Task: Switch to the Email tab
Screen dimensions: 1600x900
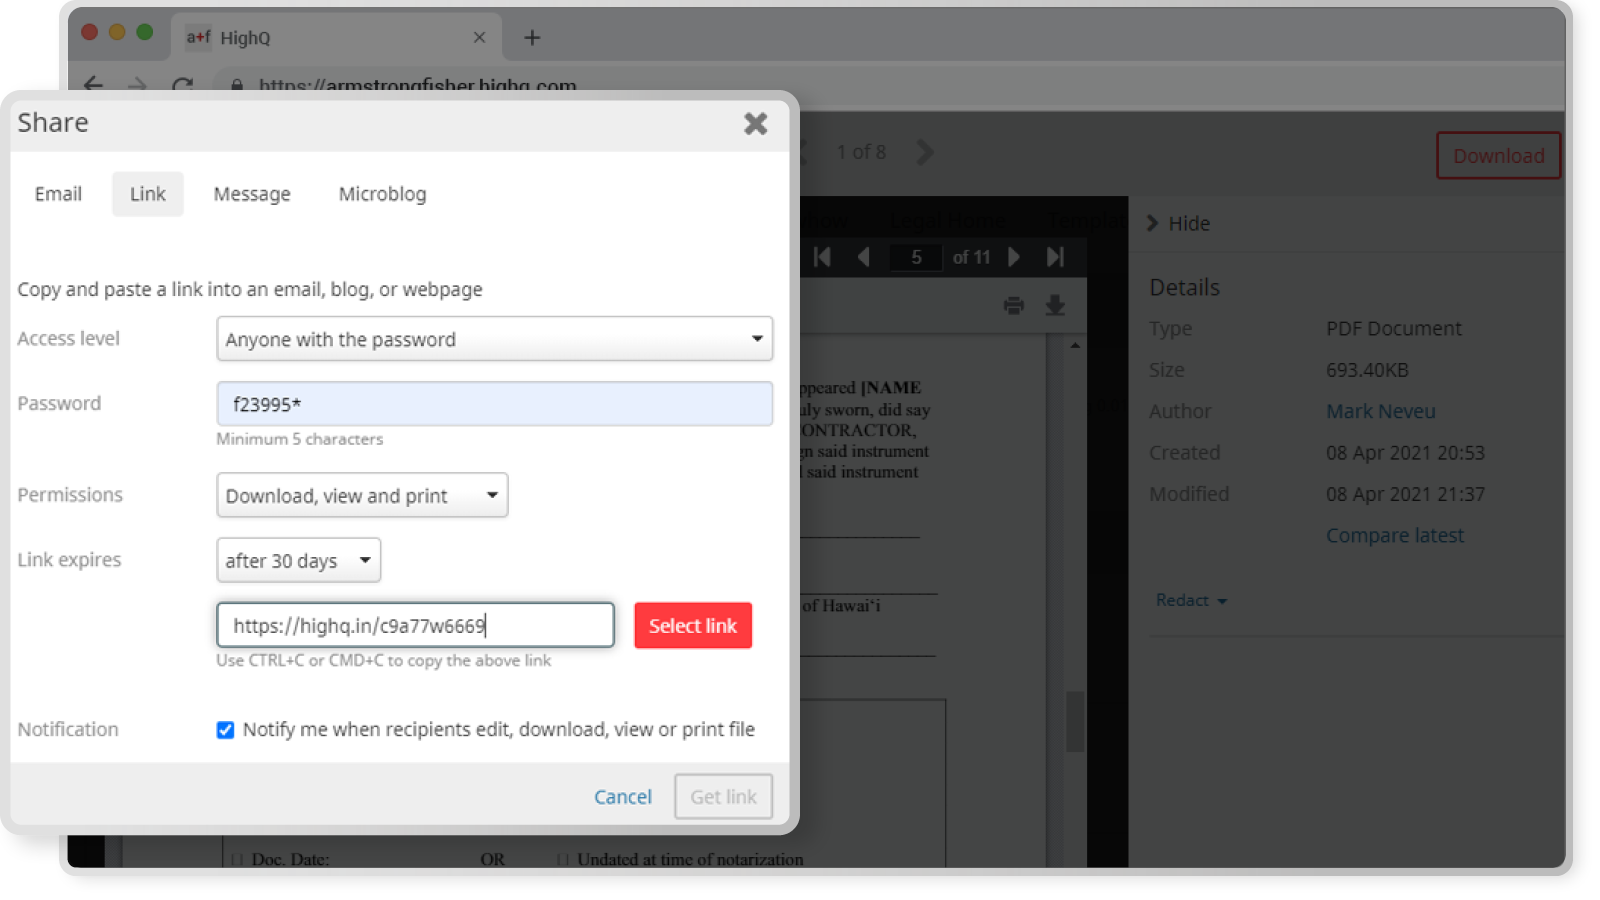Action: click(x=58, y=194)
